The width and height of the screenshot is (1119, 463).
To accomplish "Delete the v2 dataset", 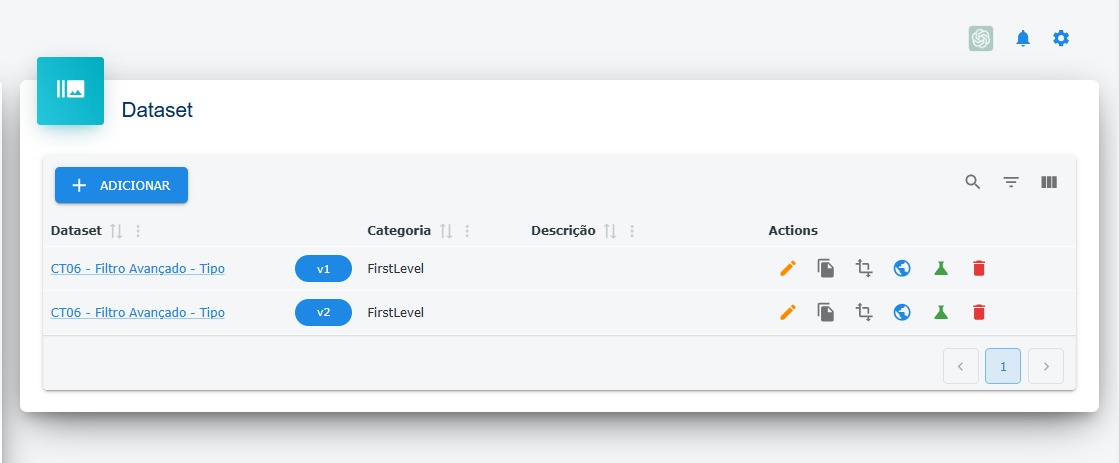I will 978,312.
